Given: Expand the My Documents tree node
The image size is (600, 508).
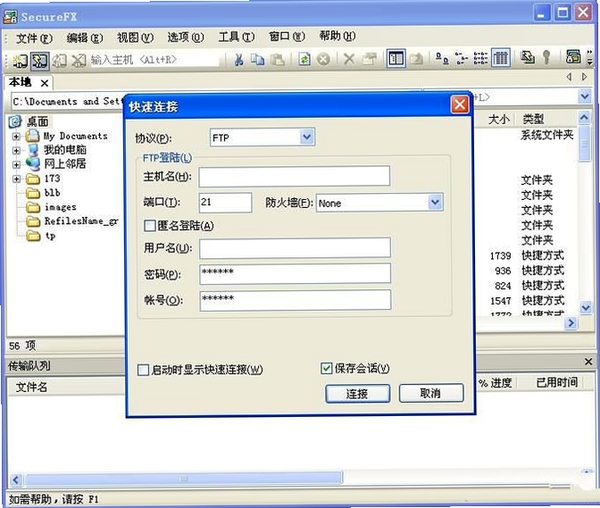Looking at the screenshot, I should coord(16,136).
